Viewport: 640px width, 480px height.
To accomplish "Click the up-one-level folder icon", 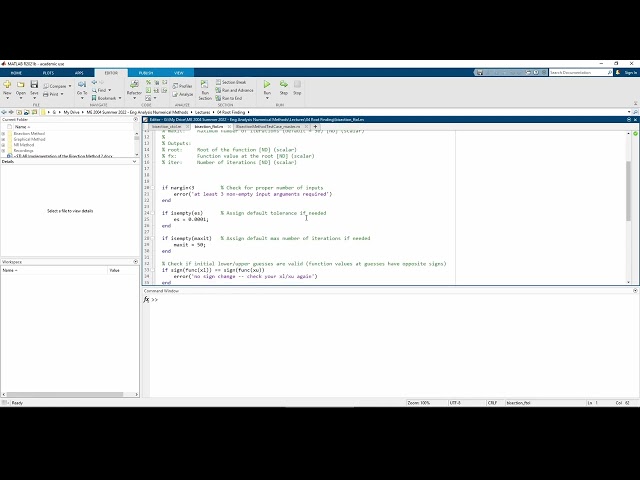I will [x=19, y=112].
